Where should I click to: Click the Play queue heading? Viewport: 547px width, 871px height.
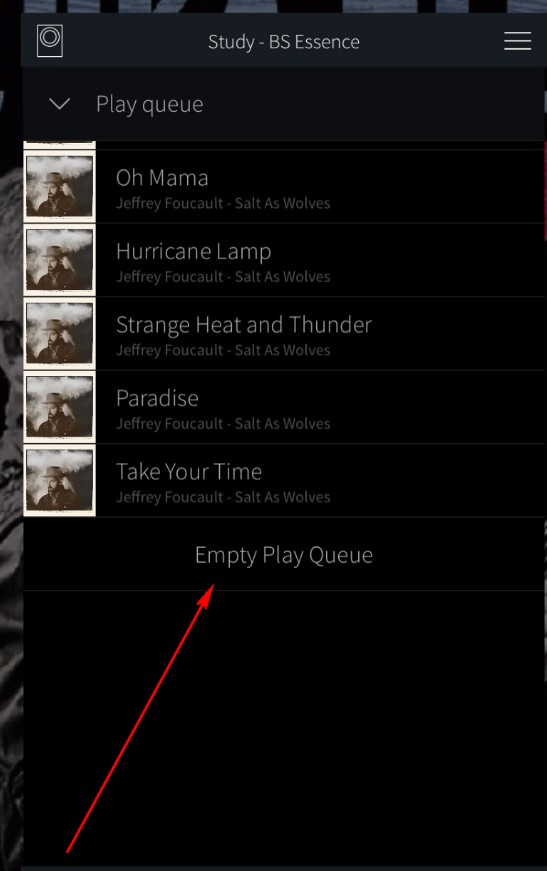point(149,104)
